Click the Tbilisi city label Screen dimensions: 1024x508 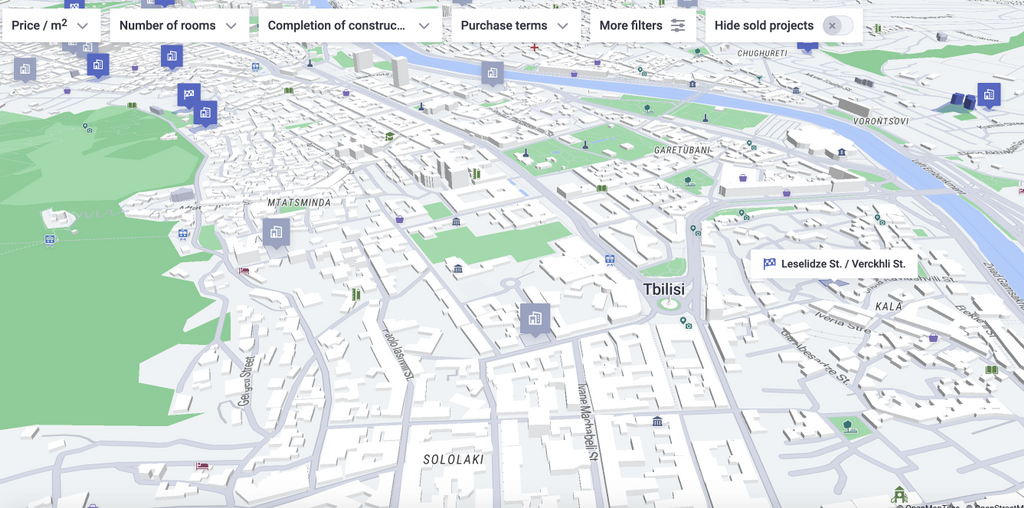click(664, 289)
